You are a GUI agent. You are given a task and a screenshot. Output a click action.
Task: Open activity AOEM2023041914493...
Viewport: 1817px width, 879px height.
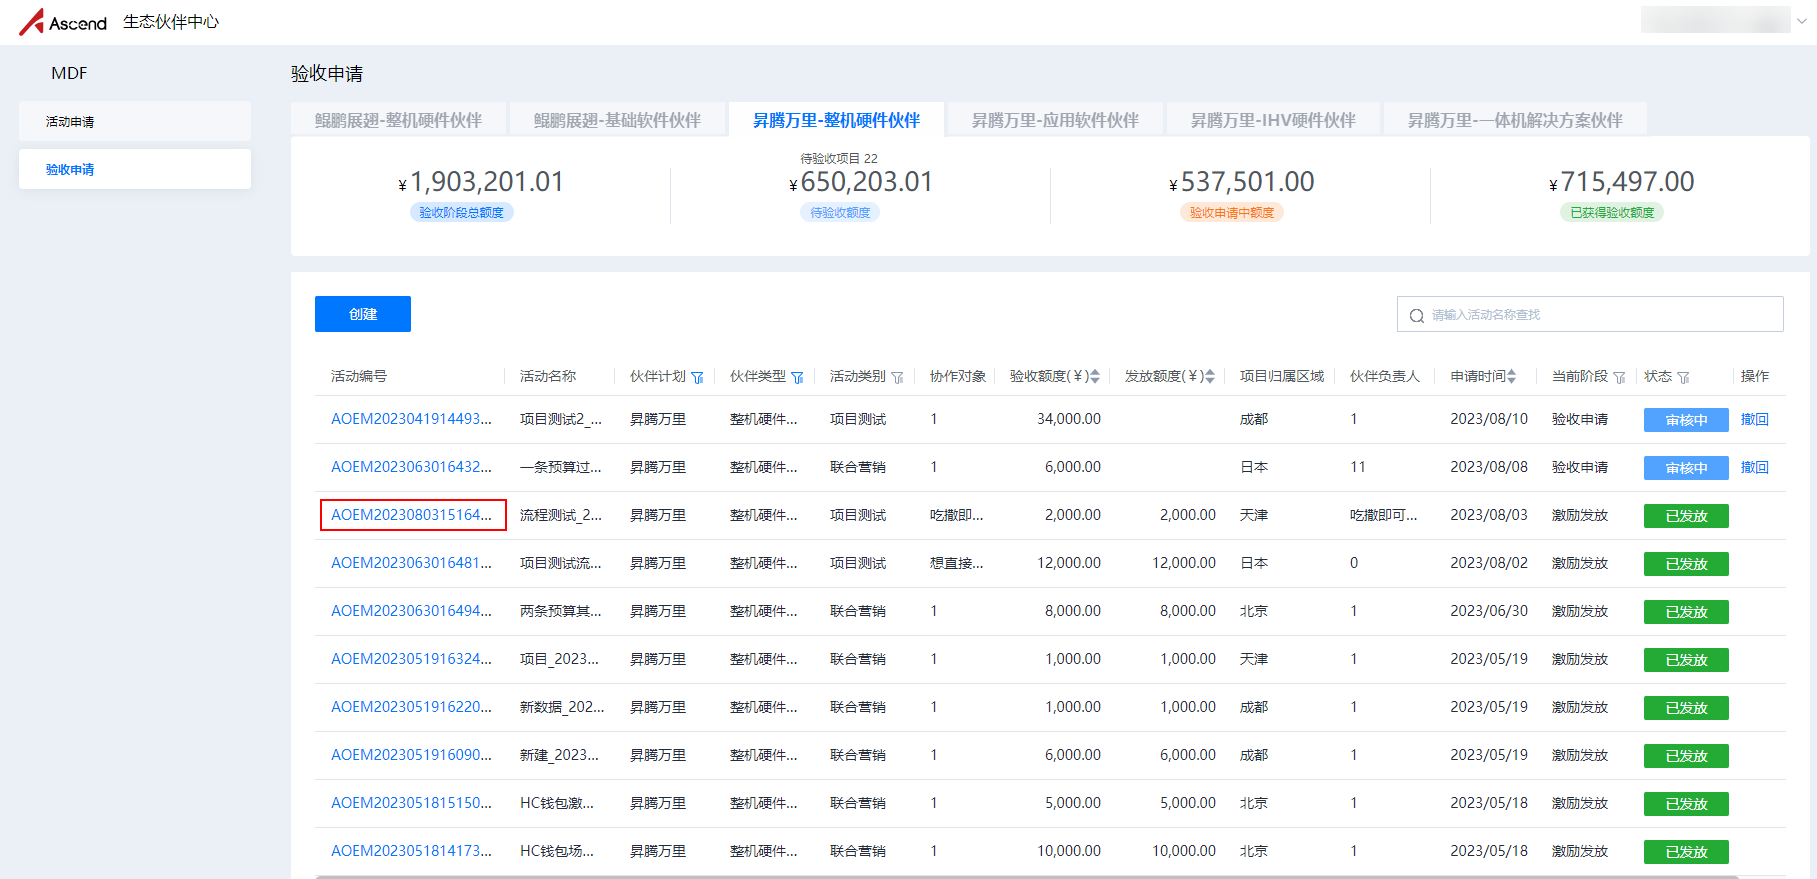pyautogui.click(x=411, y=419)
